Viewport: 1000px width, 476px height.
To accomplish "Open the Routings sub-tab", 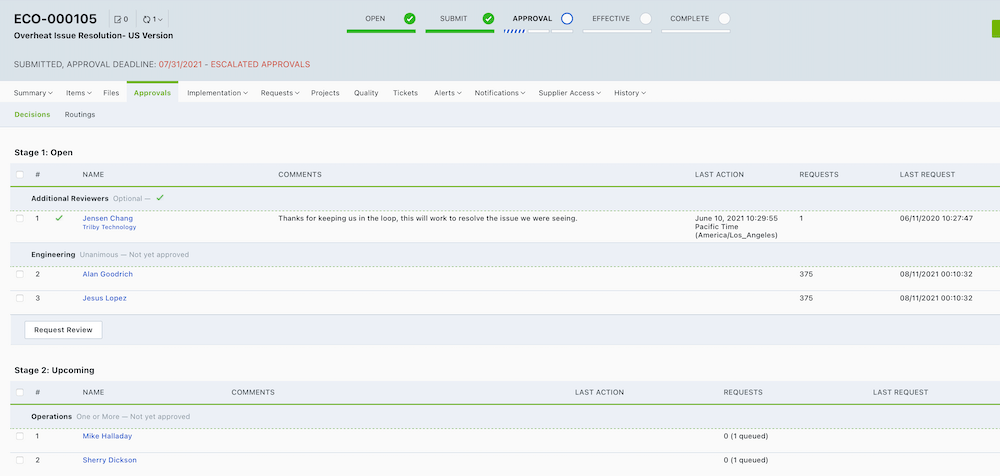I will pos(80,115).
